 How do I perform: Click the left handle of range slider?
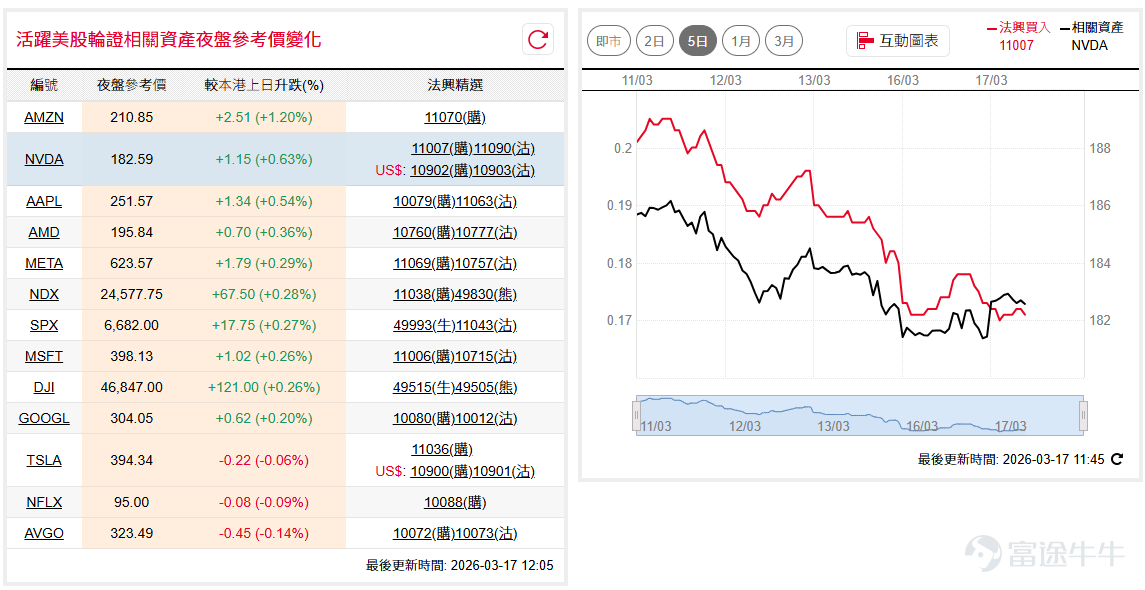coord(636,415)
